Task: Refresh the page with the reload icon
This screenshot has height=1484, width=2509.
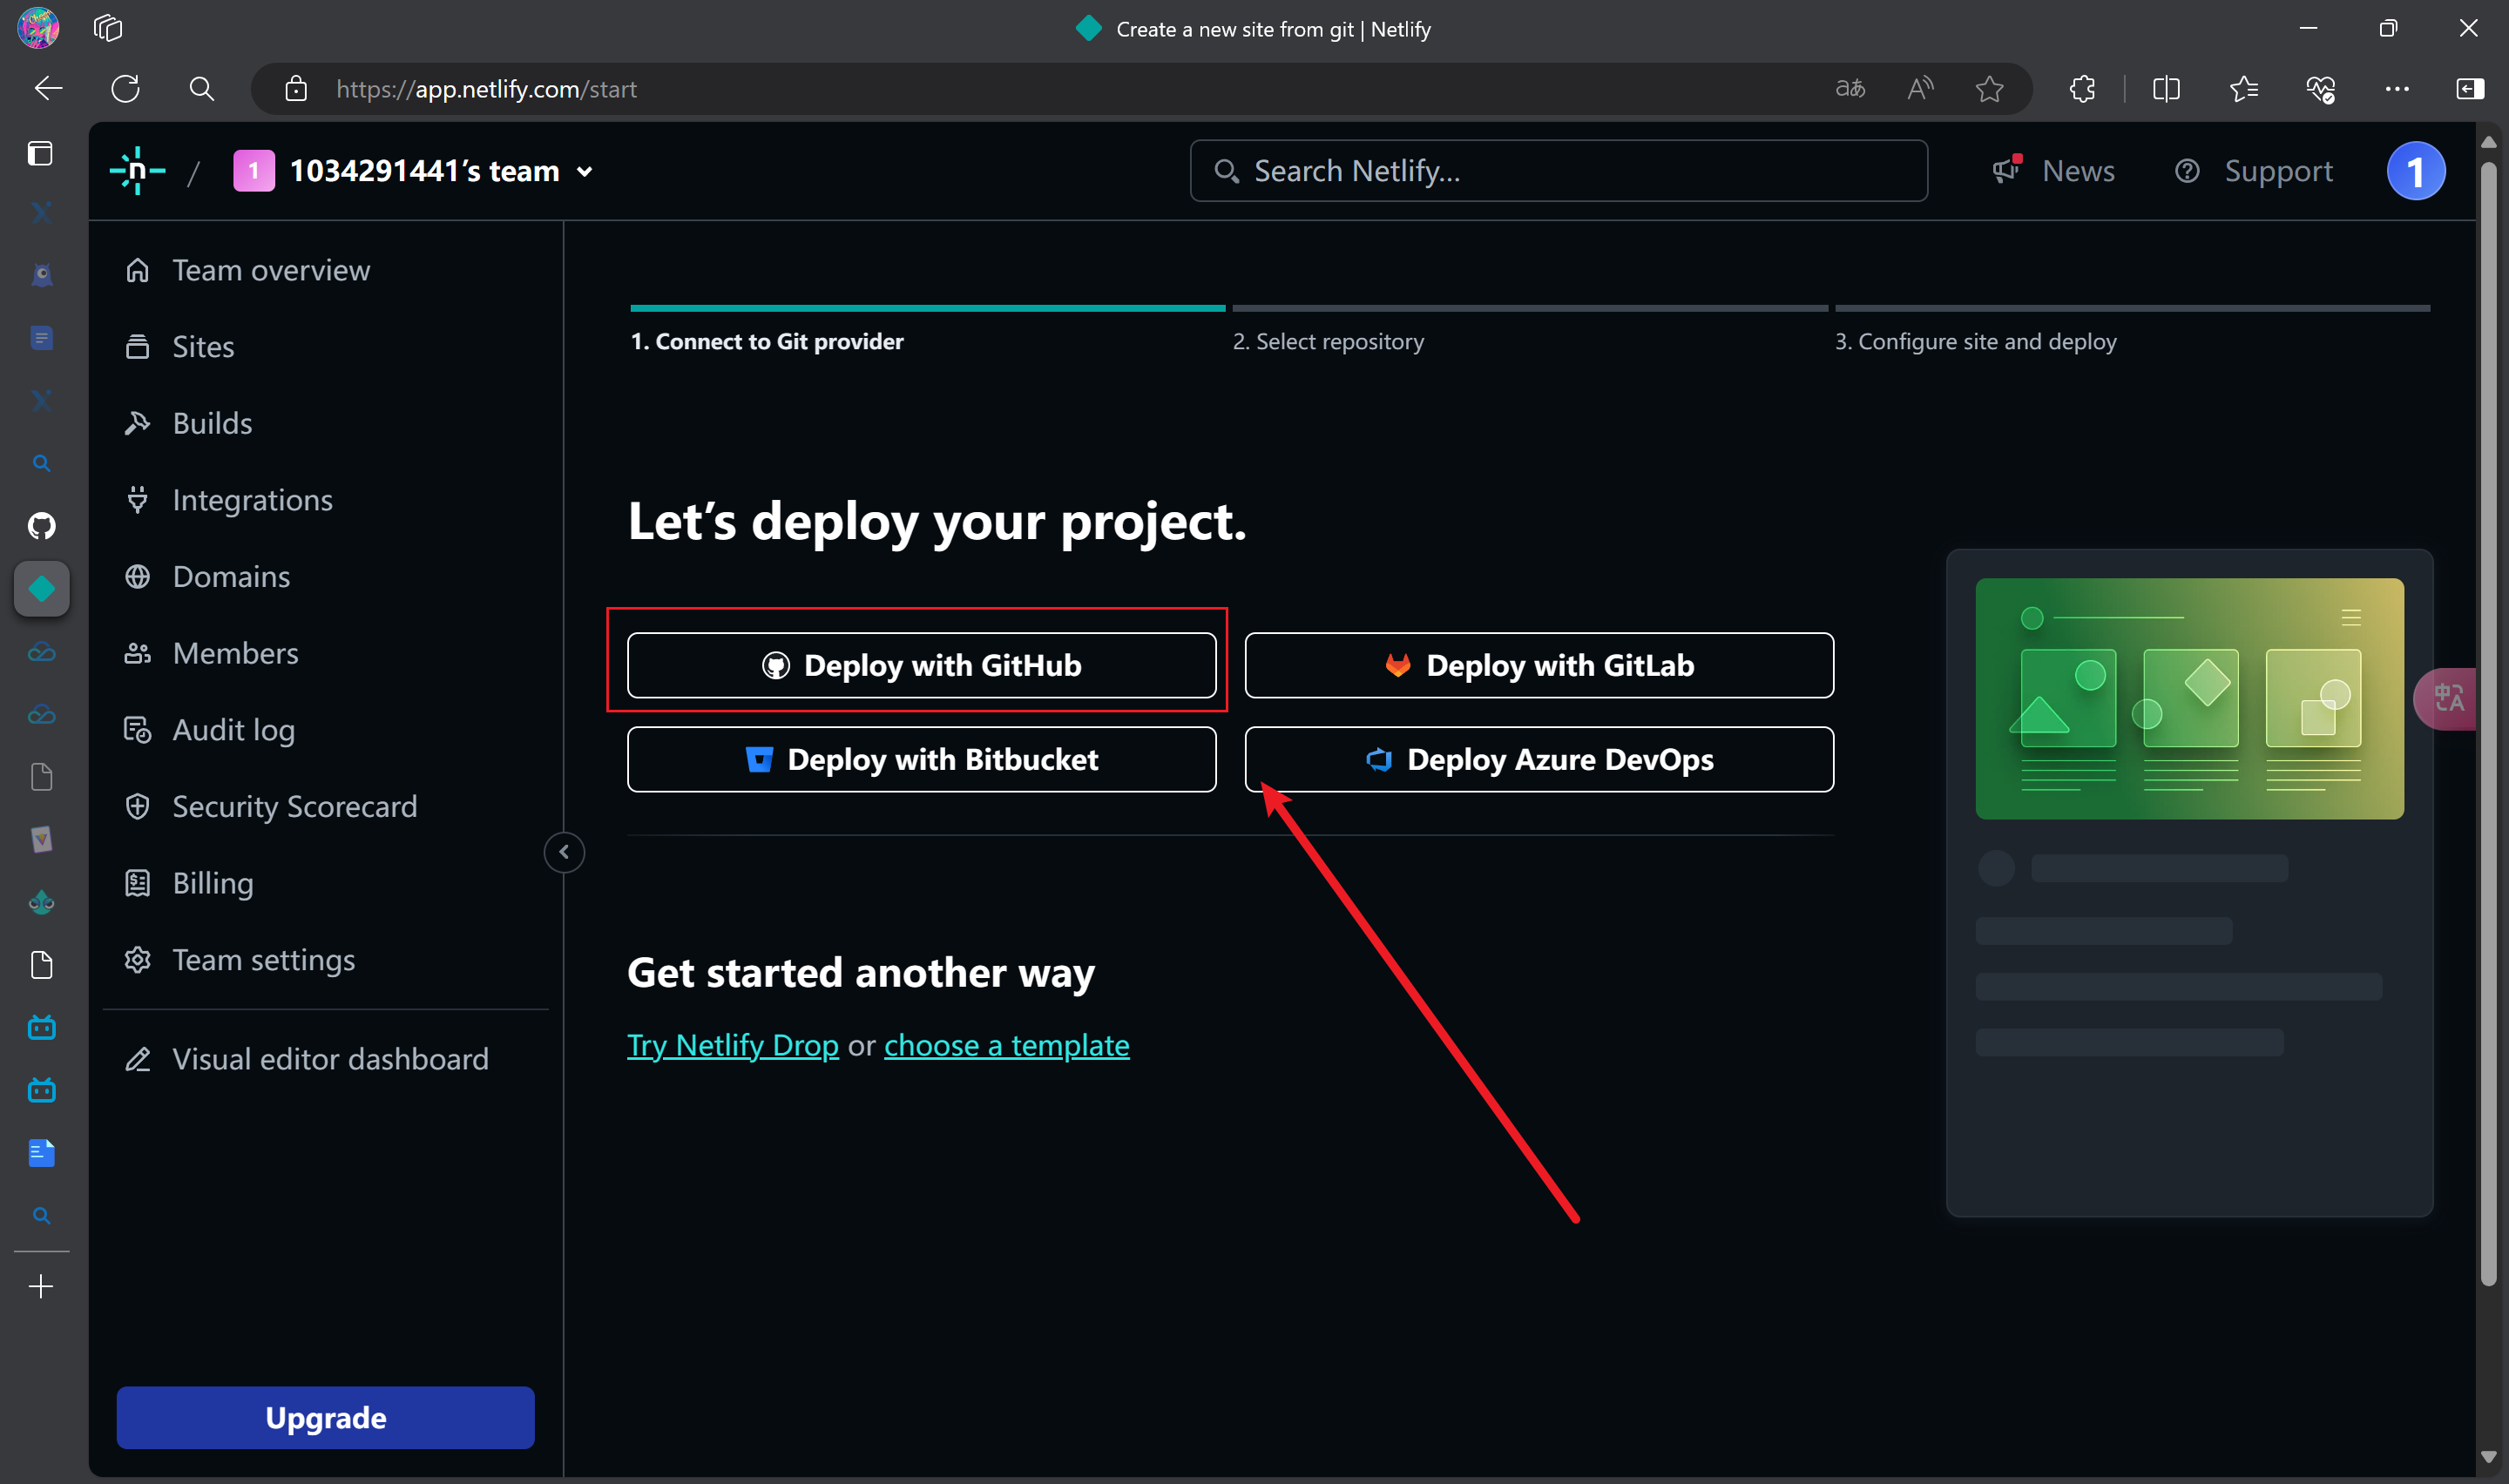Action: [126, 89]
